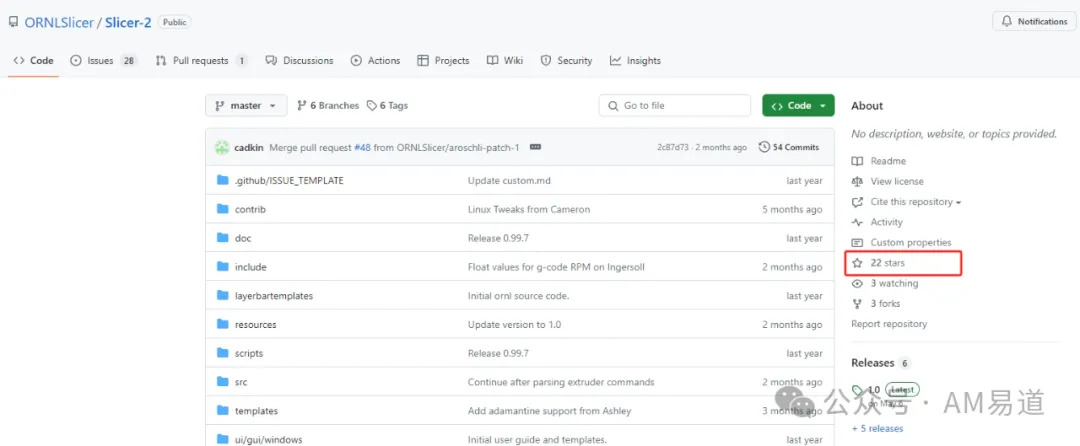
Task: Open pull request #48 link
Action: coord(362,147)
